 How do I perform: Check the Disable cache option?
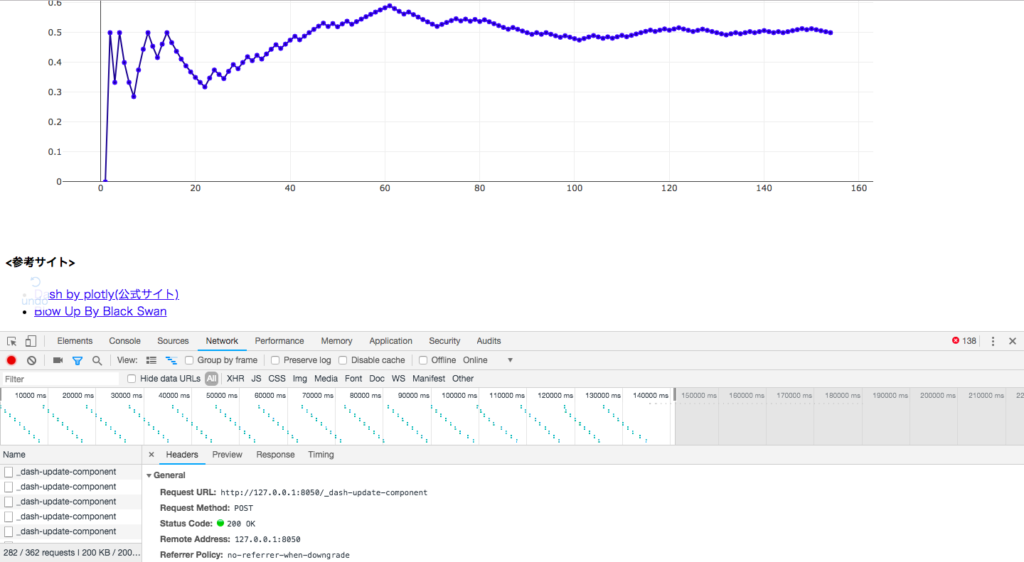(343, 360)
